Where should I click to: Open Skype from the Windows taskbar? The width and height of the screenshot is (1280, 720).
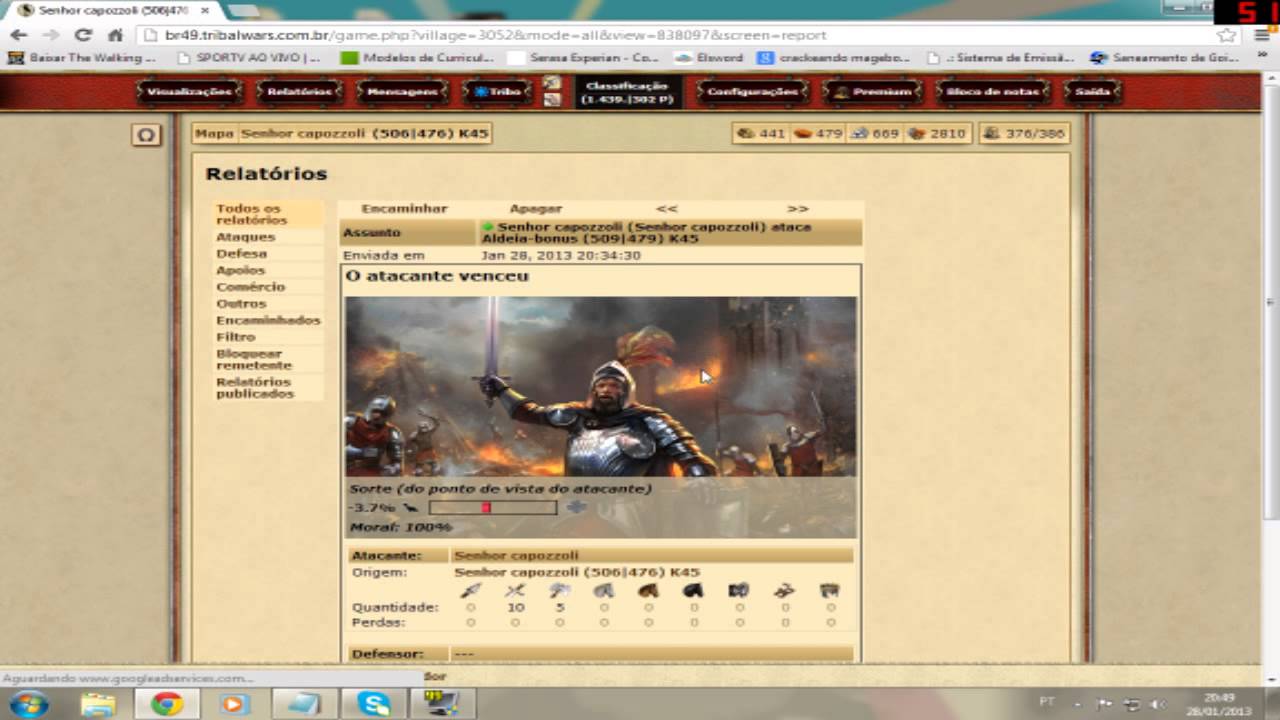coord(373,704)
